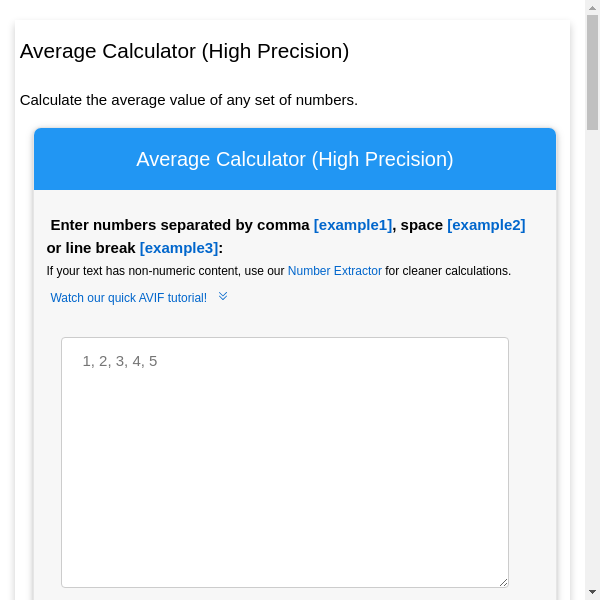
Task: Click the 'for cleaner calculations' text
Action: tap(448, 271)
